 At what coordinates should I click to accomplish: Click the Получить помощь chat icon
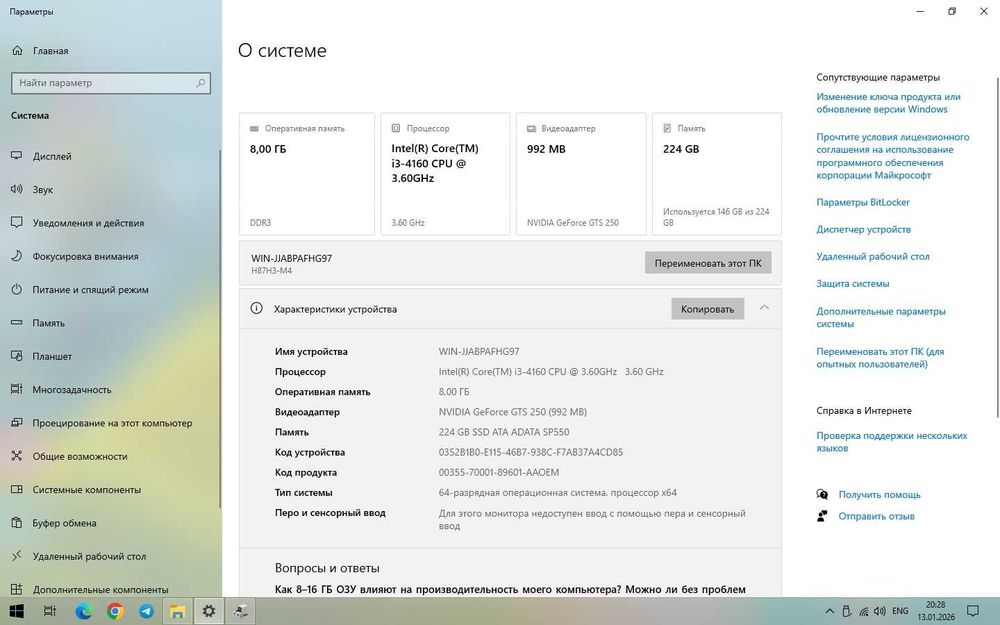point(822,494)
